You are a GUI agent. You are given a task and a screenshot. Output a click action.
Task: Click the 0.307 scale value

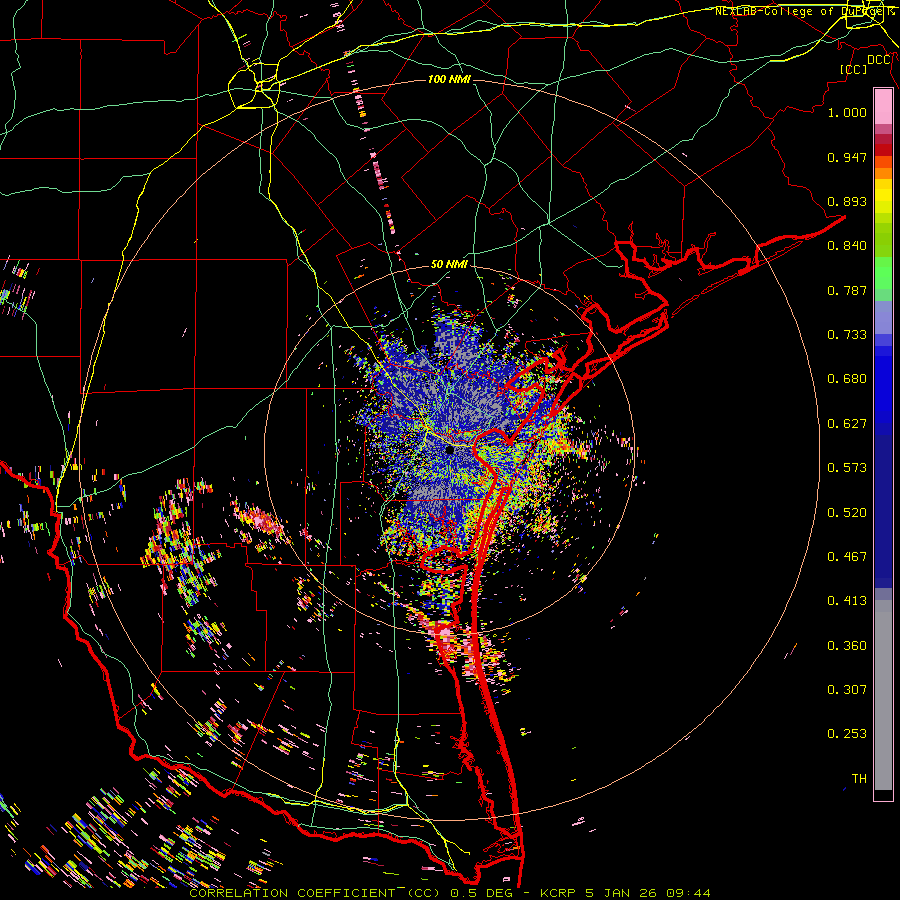847,690
